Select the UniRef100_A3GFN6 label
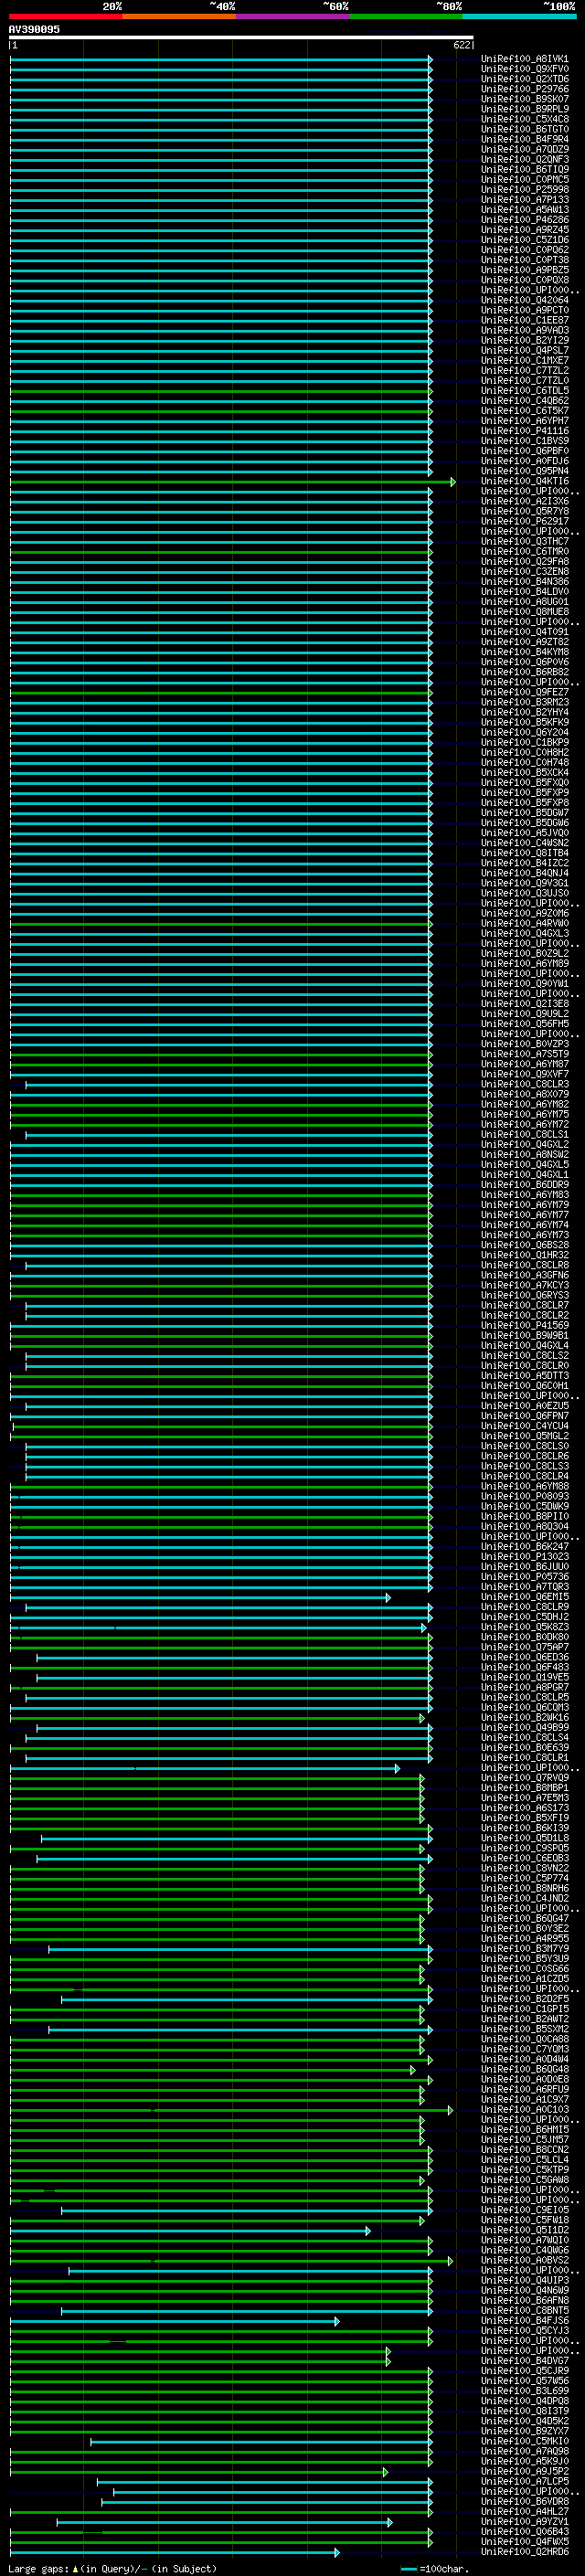 (524, 1275)
